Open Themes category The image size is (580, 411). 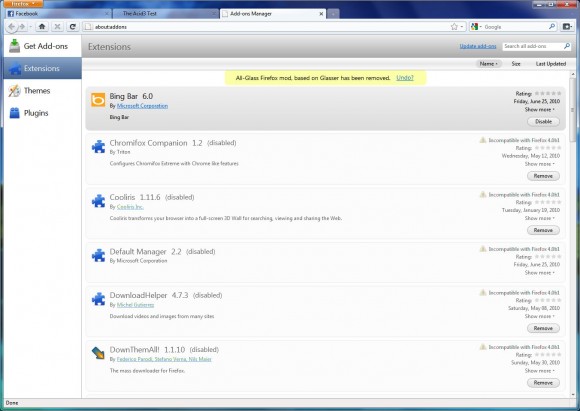point(43,91)
